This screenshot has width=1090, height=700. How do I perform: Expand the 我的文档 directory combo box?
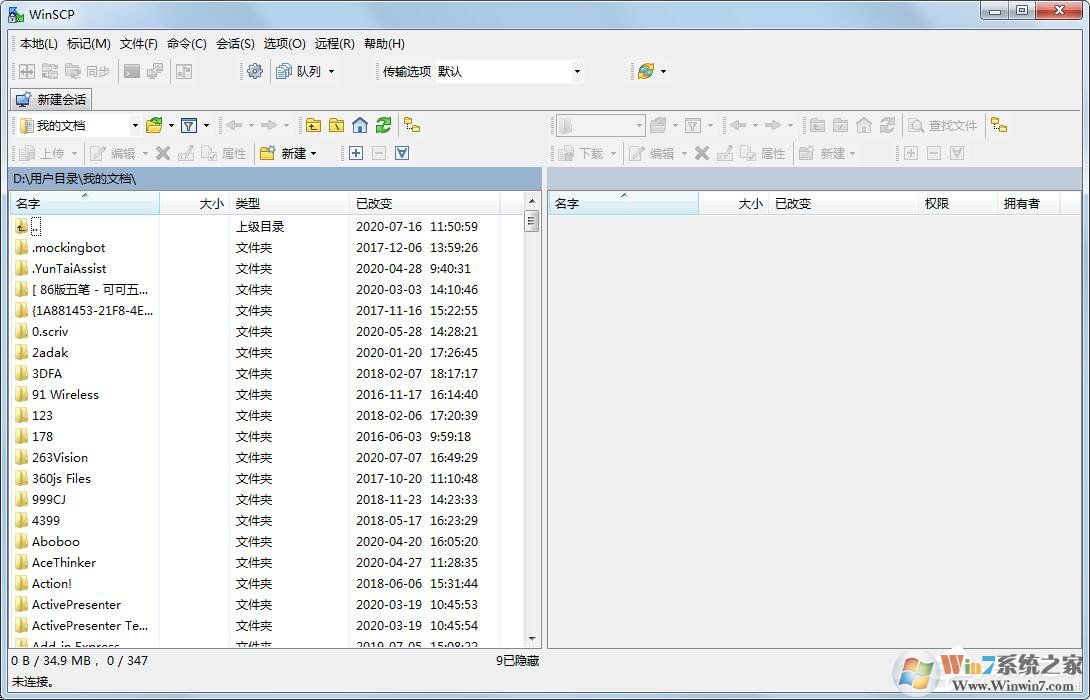pos(135,125)
